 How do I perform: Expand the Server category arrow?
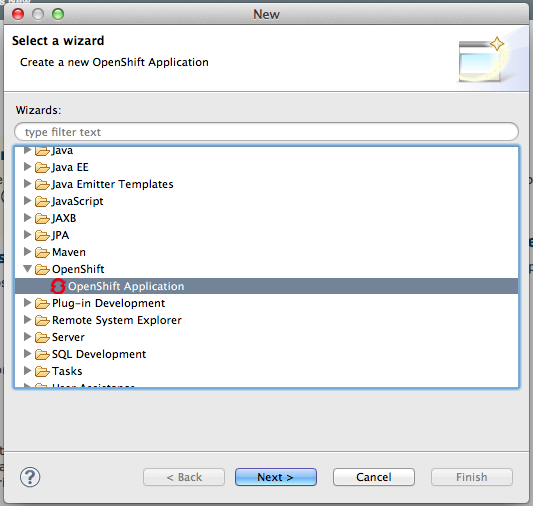pos(27,336)
